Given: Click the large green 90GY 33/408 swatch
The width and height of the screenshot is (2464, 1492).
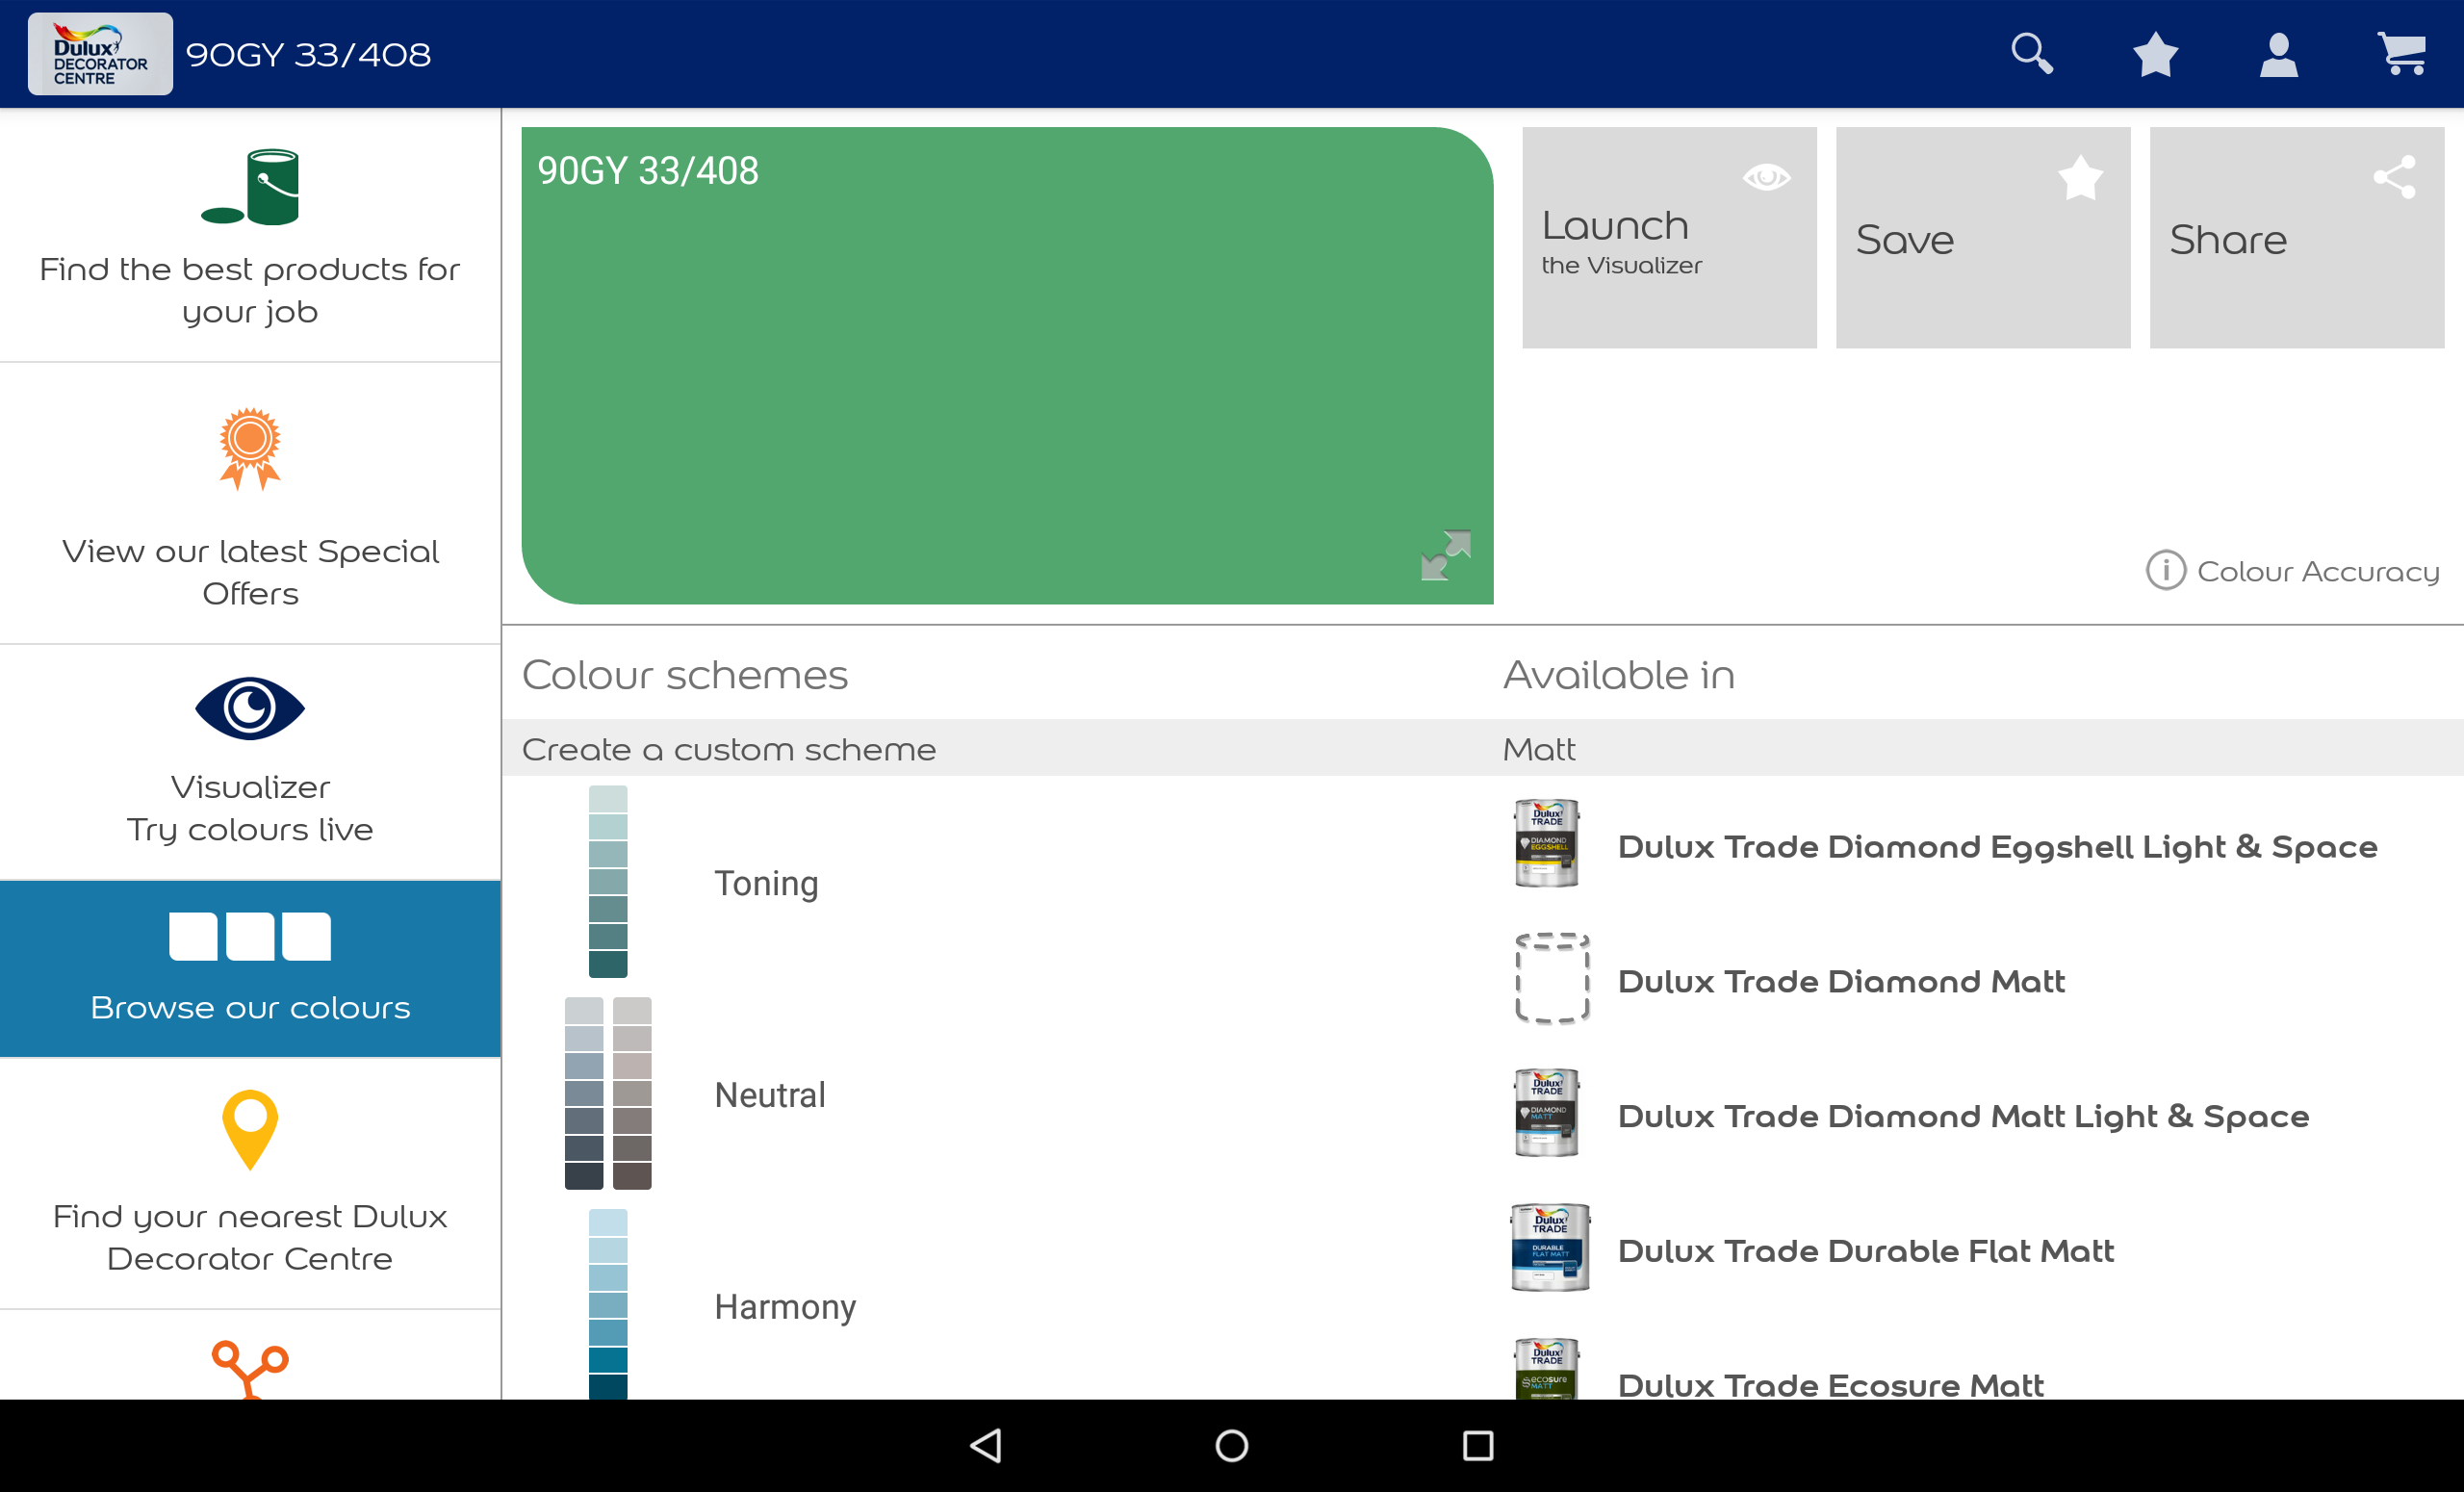Looking at the screenshot, I should 1008,365.
